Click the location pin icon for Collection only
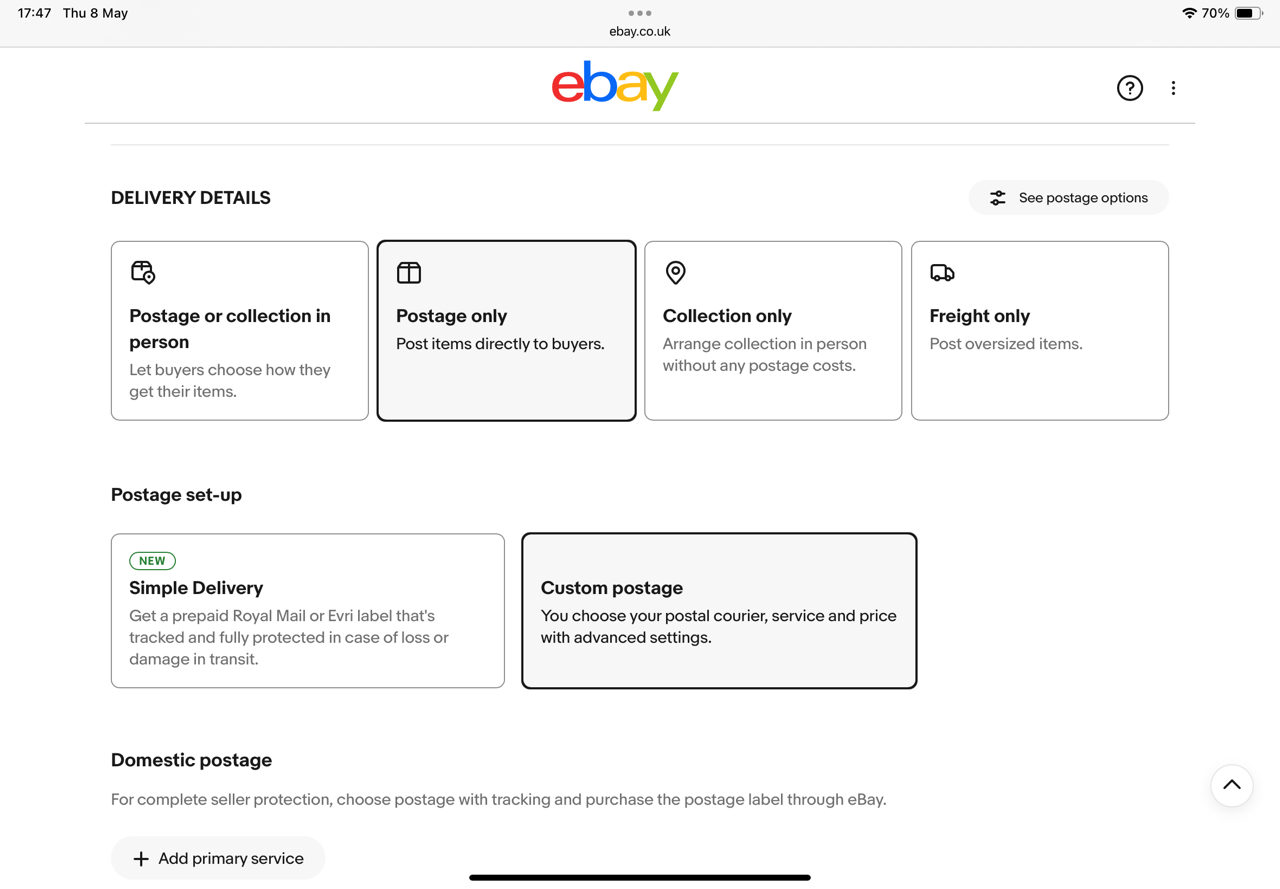The height and width of the screenshot is (889, 1280). pos(676,272)
